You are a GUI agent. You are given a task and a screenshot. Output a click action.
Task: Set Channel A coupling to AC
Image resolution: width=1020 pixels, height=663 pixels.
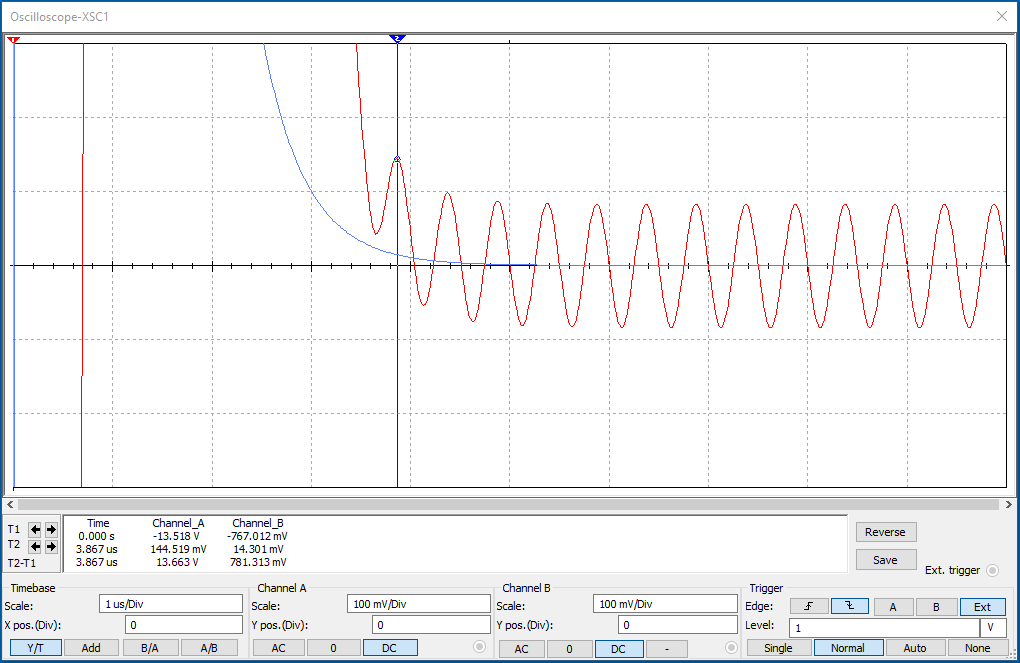click(278, 648)
